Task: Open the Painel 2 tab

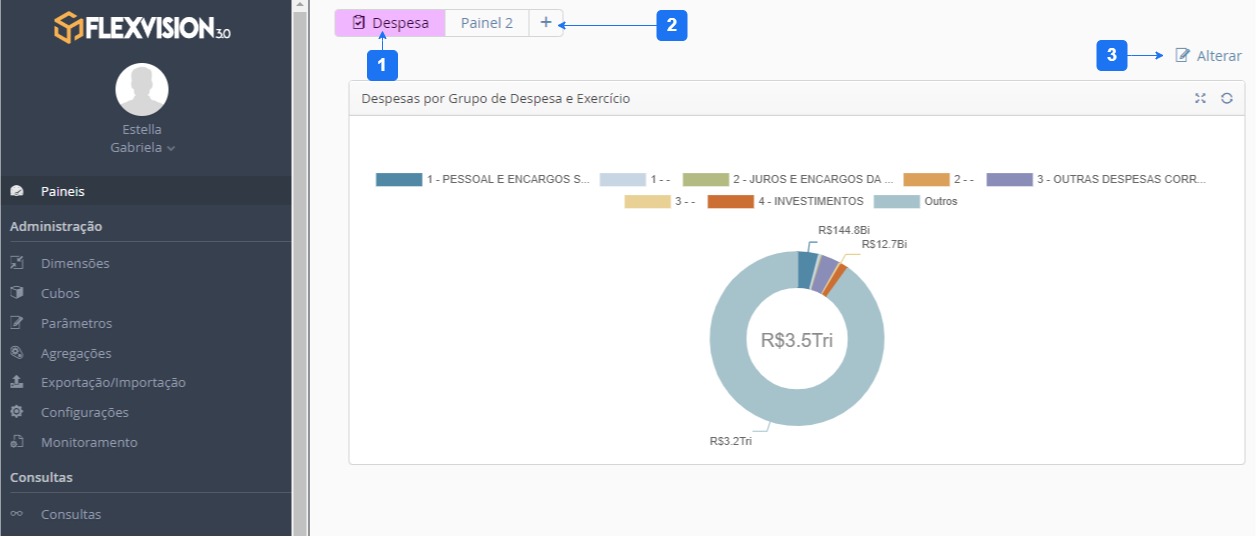Action: 487,23
